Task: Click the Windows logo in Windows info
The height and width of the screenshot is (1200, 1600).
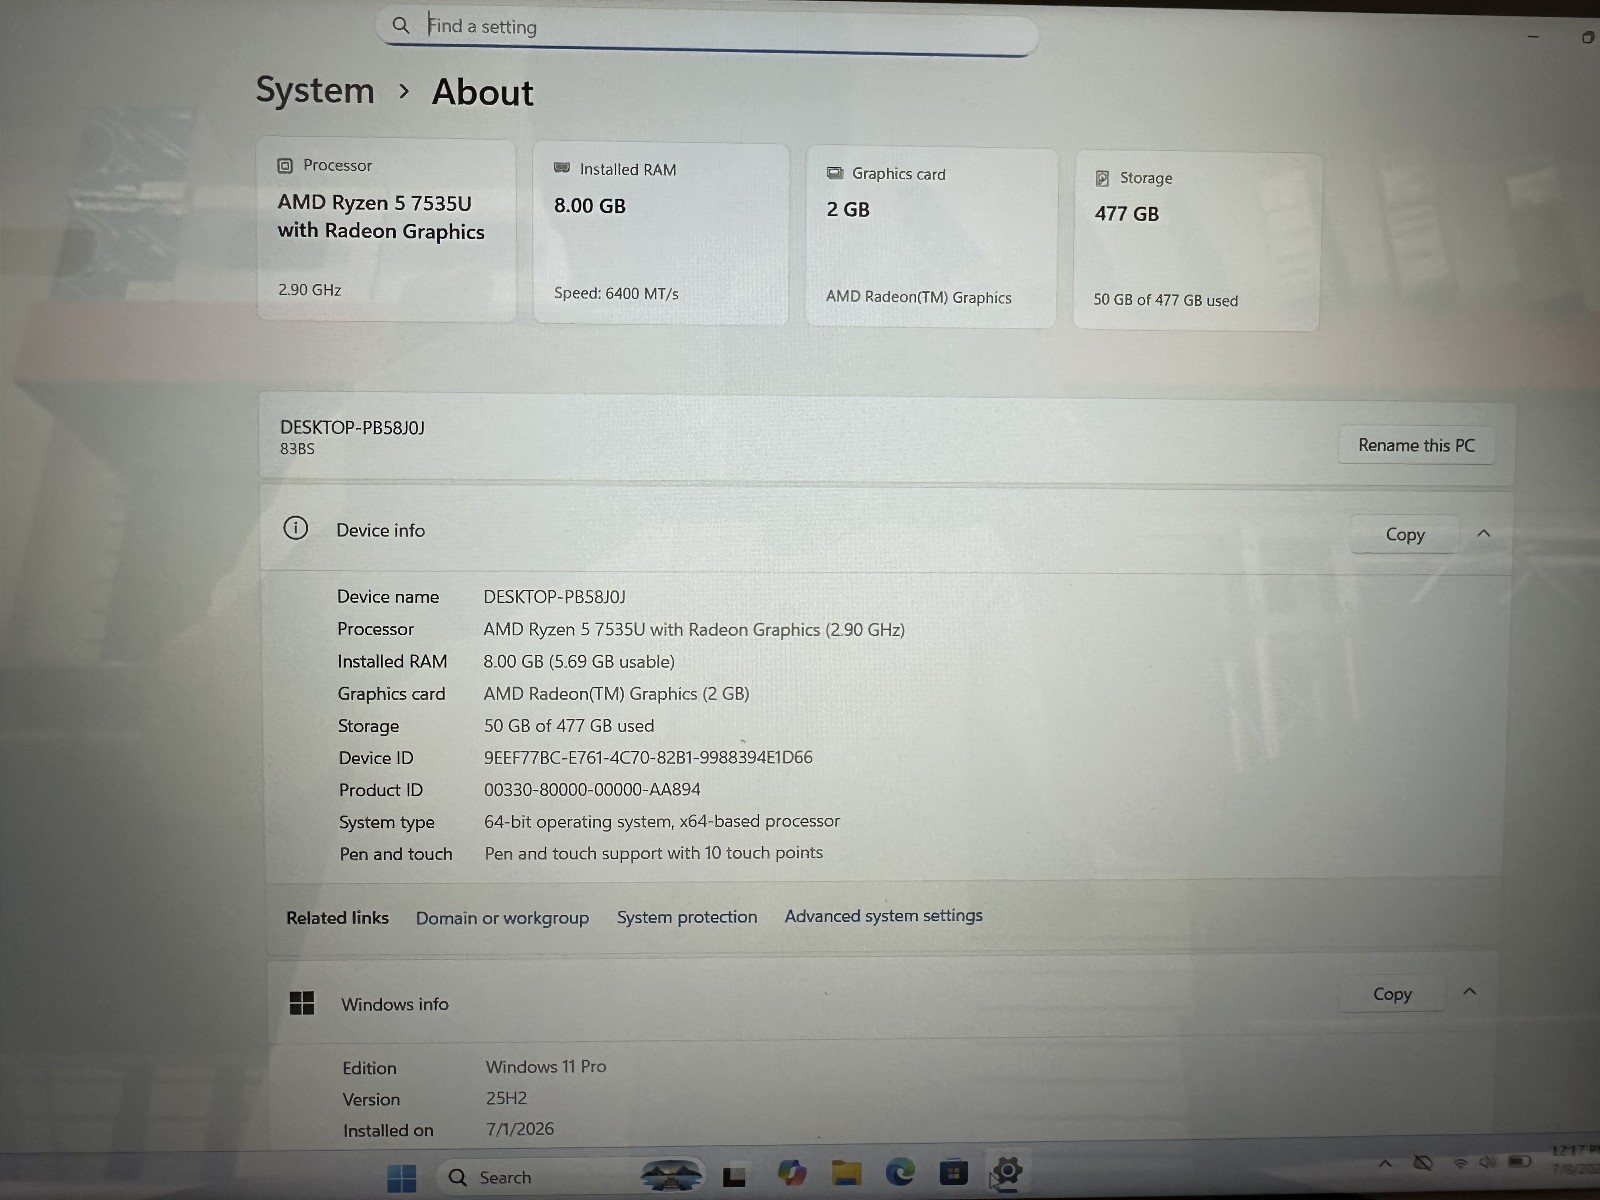Action: (x=301, y=1003)
